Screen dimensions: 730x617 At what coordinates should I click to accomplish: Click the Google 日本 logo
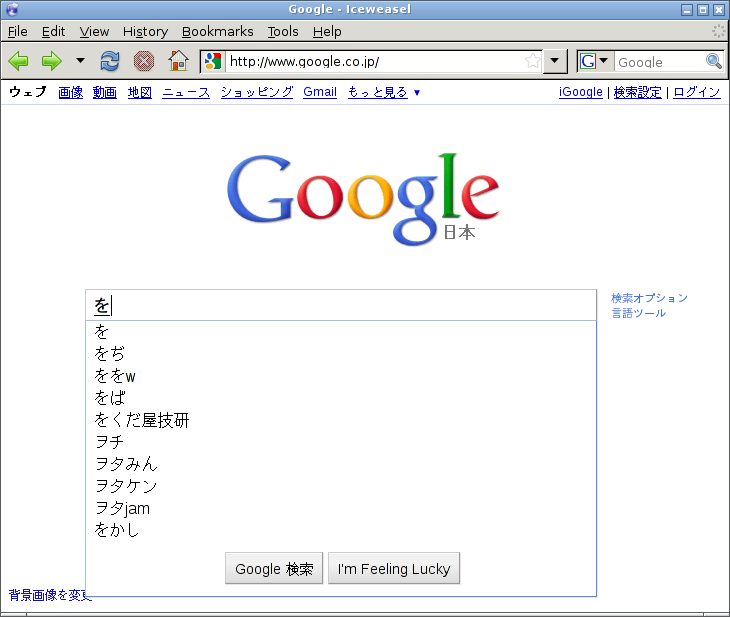[363, 199]
